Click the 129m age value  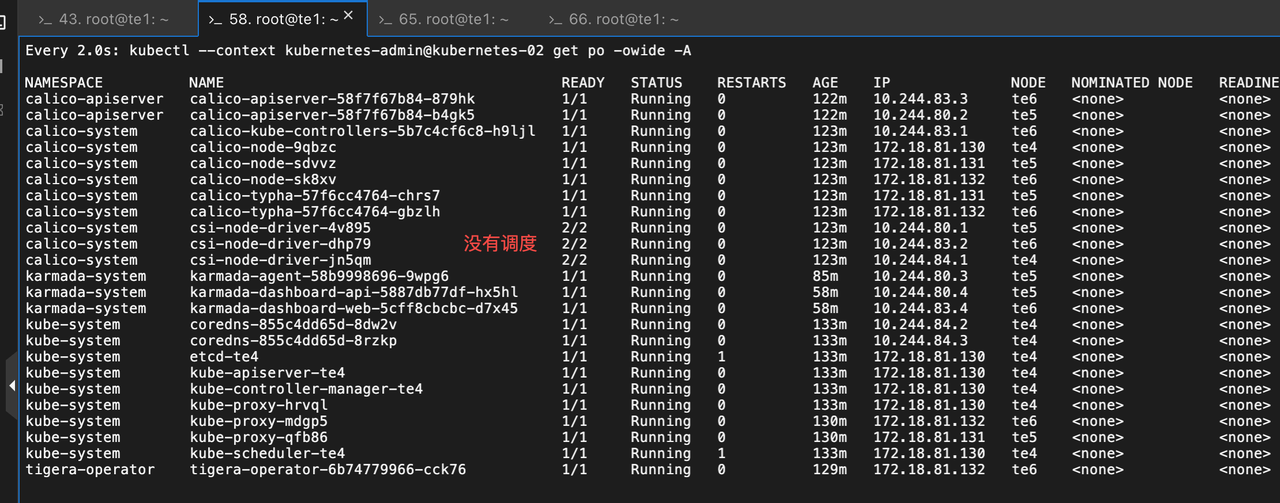click(x=830, y=469)
